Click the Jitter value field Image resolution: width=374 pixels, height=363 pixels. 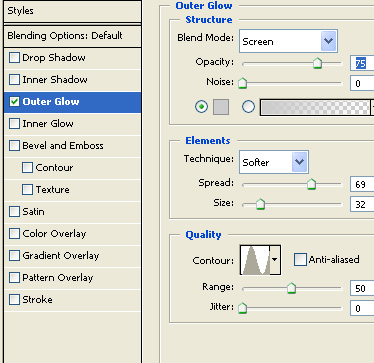[x=362, y=308]
